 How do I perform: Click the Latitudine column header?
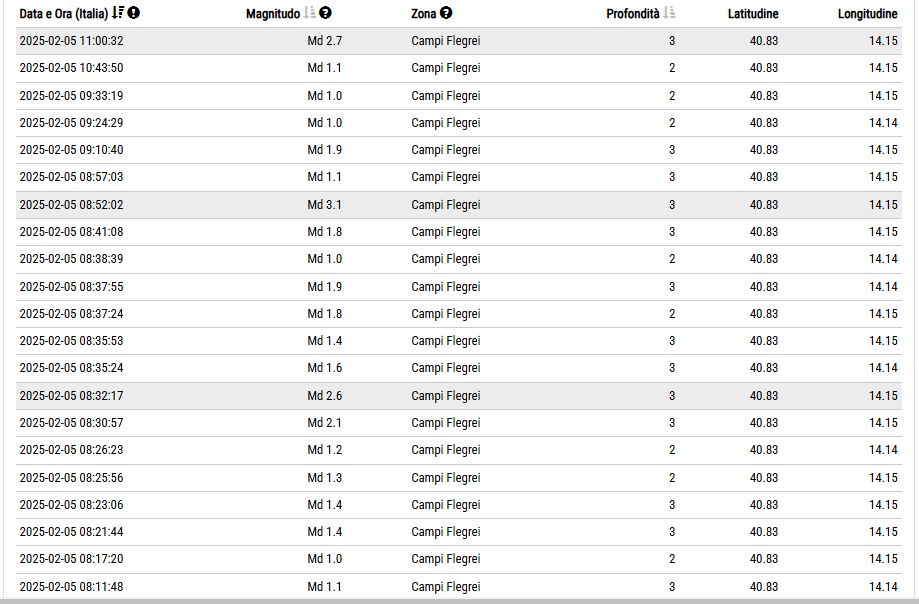click(x=753, y=13)
